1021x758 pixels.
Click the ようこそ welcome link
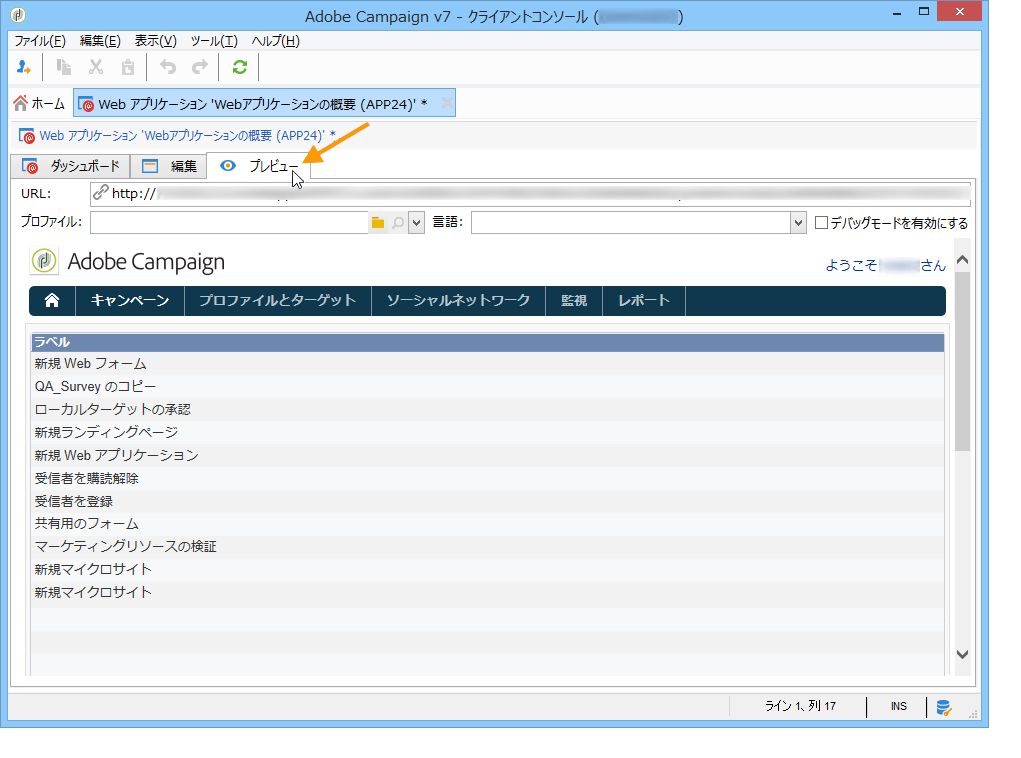886,265
